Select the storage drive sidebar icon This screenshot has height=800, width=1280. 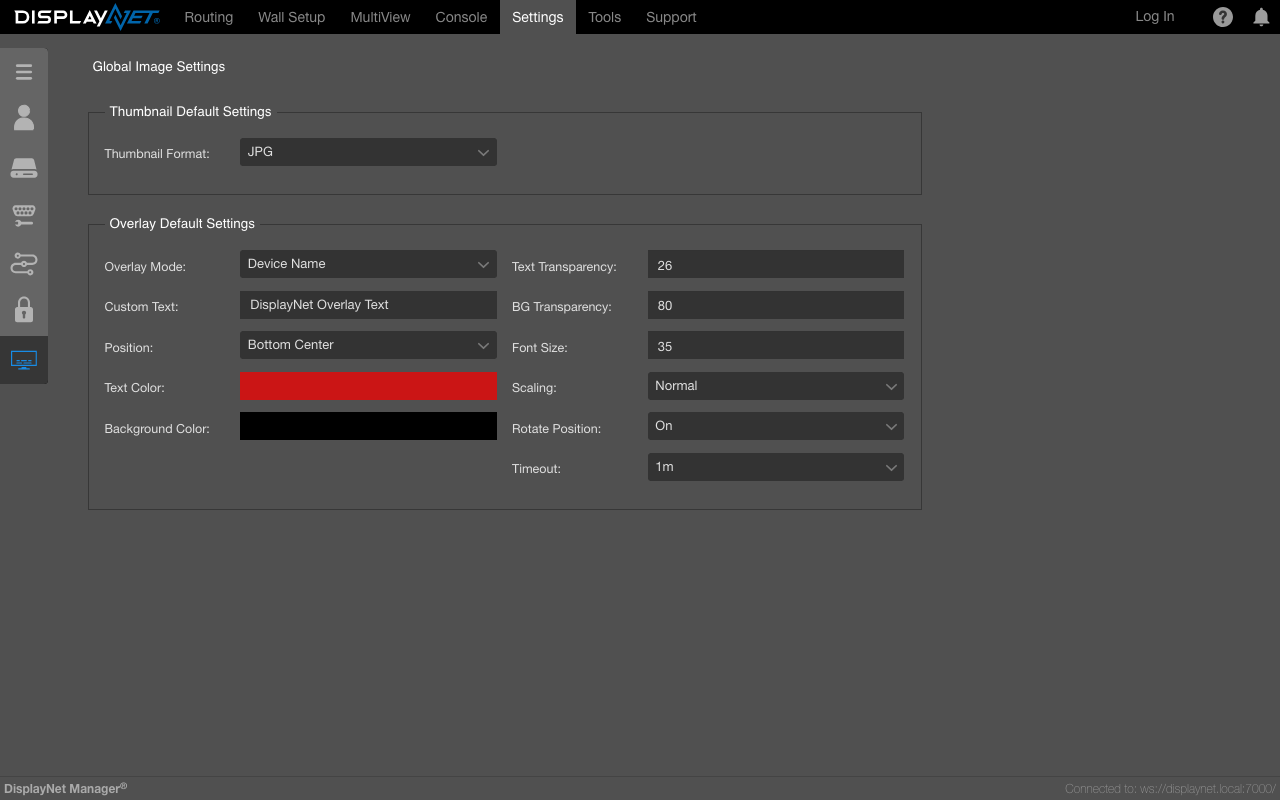coord(24,168)
